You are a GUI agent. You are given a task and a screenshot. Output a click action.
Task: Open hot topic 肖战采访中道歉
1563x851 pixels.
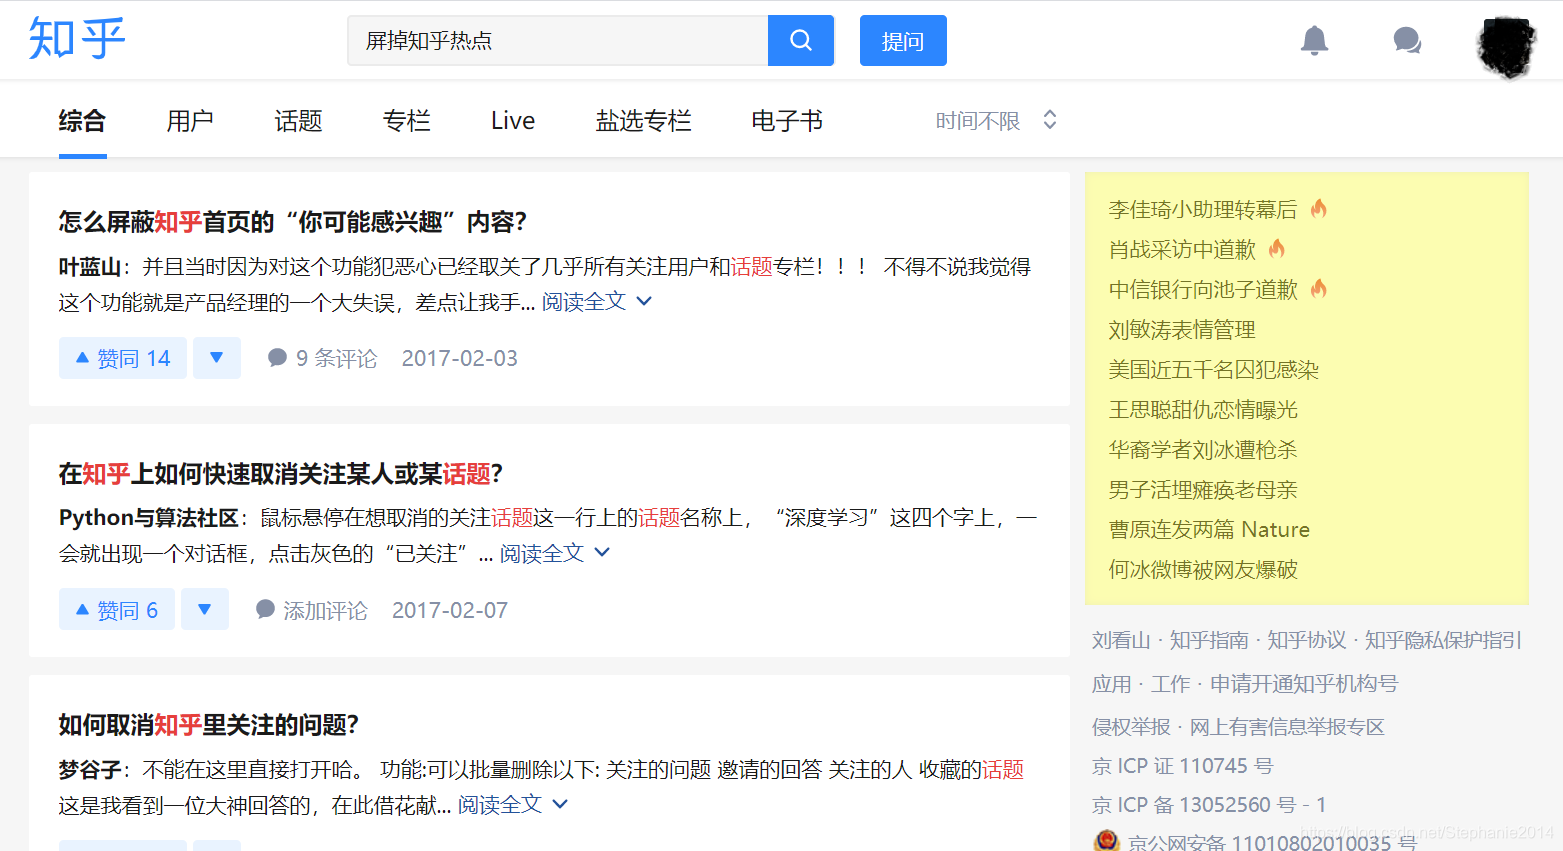(x=1182, y=249)
